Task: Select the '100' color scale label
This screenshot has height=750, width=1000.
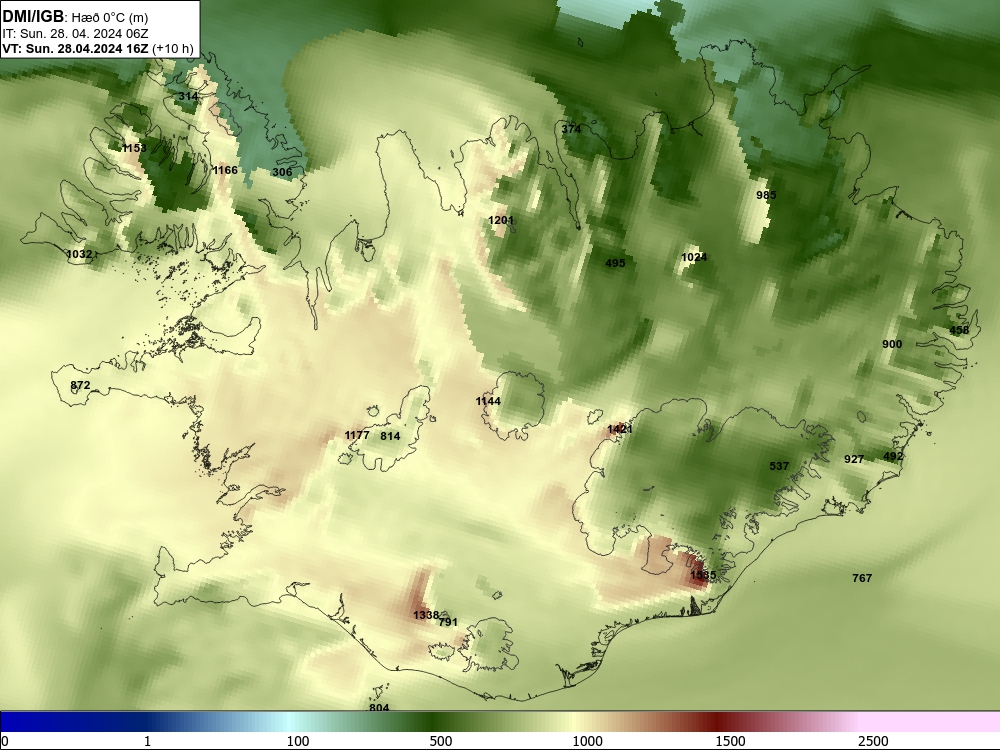Action: click(x=298, y=741)
